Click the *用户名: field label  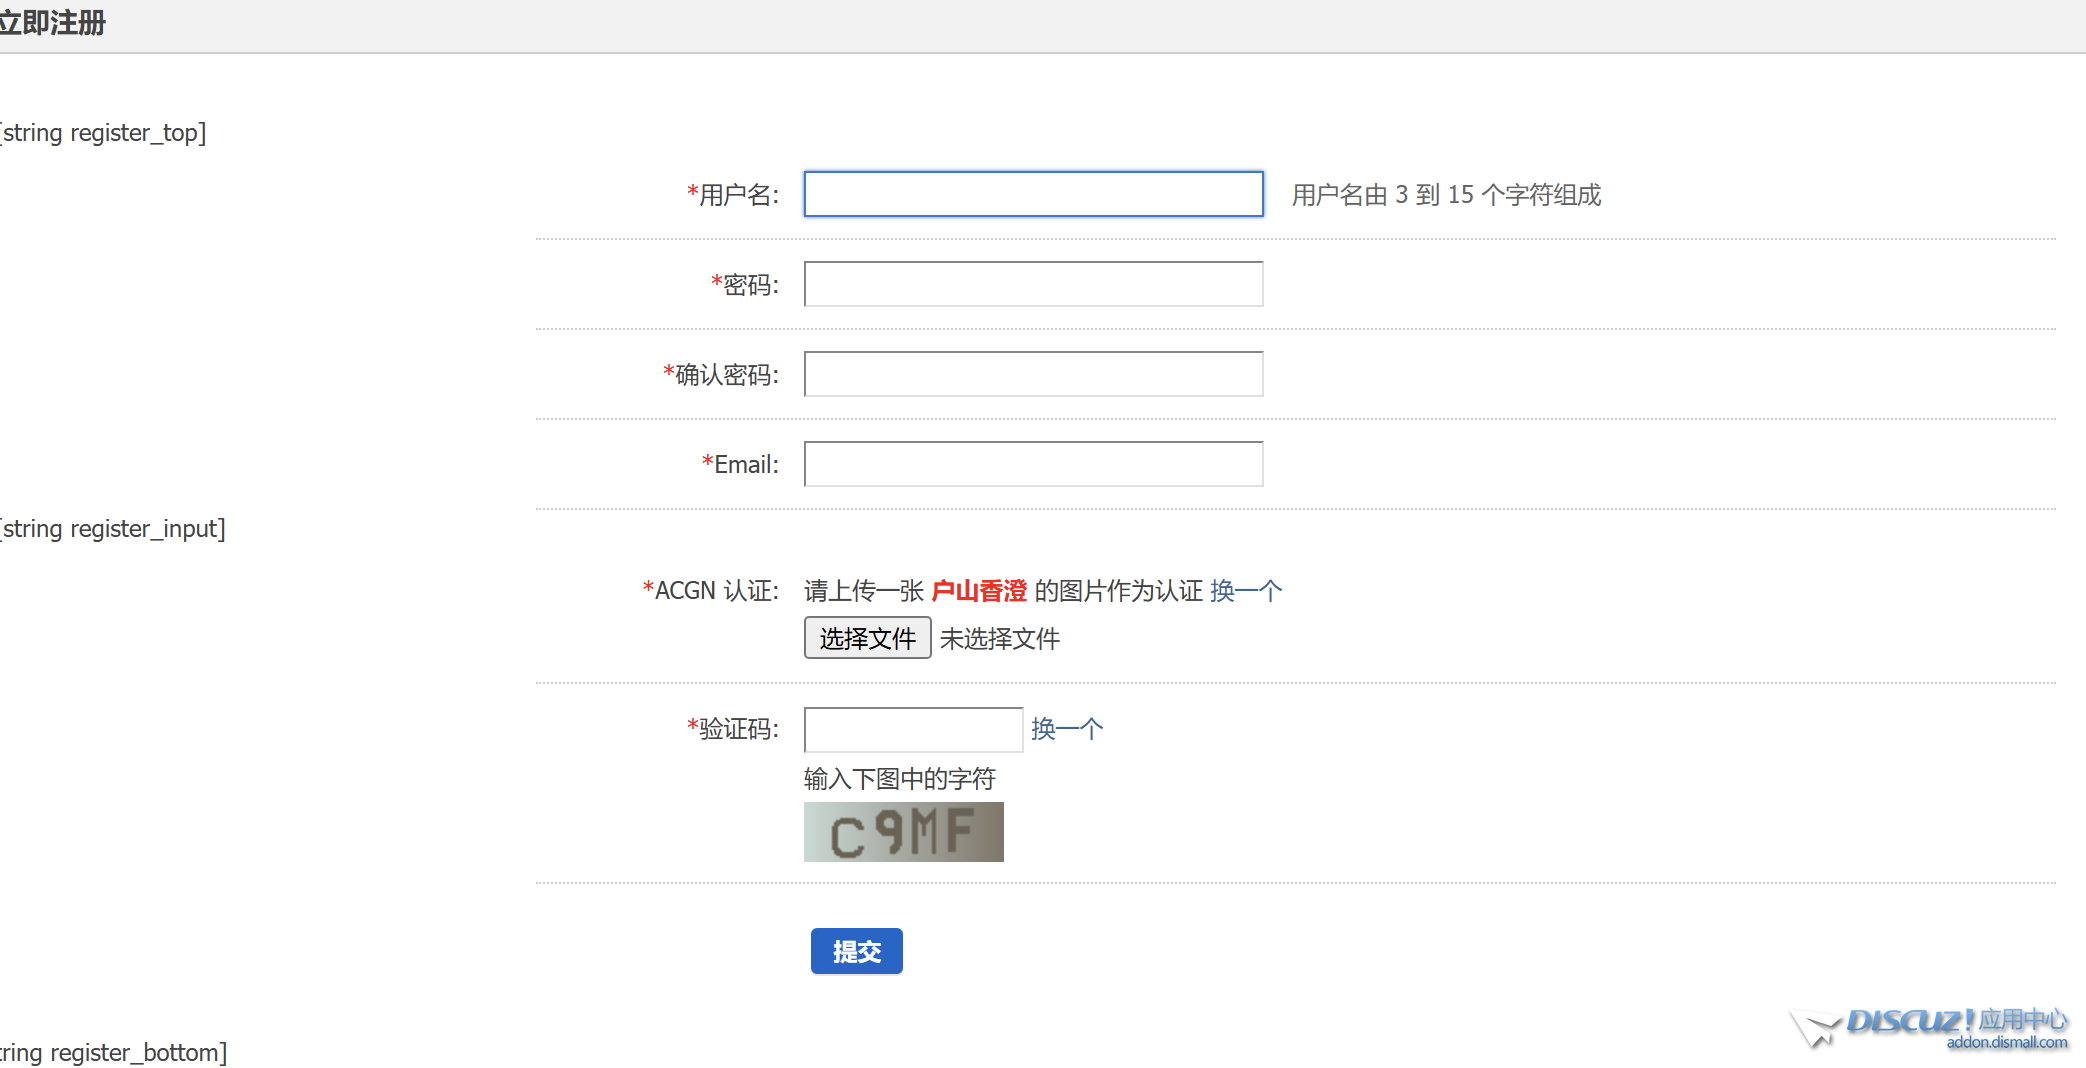click(733, 195)
